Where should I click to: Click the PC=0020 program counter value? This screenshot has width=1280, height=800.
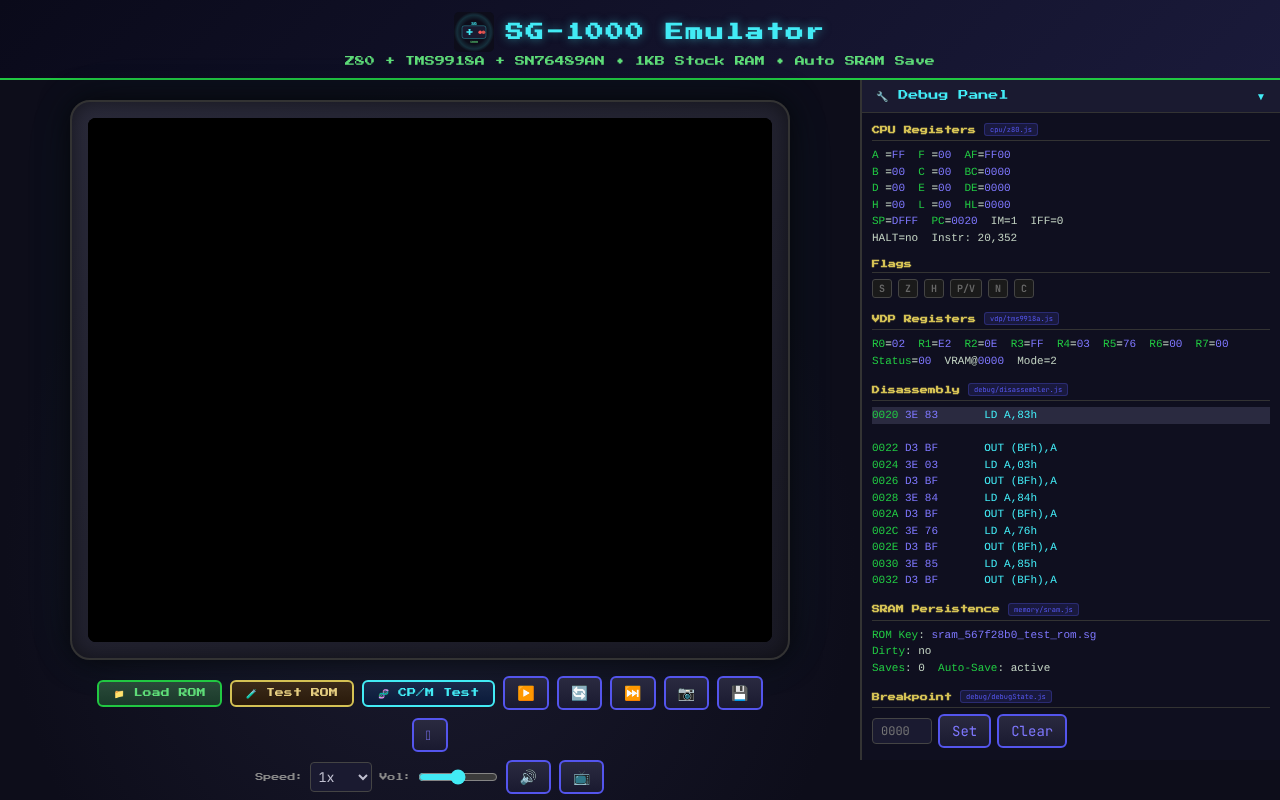click(x=954, y=221)
